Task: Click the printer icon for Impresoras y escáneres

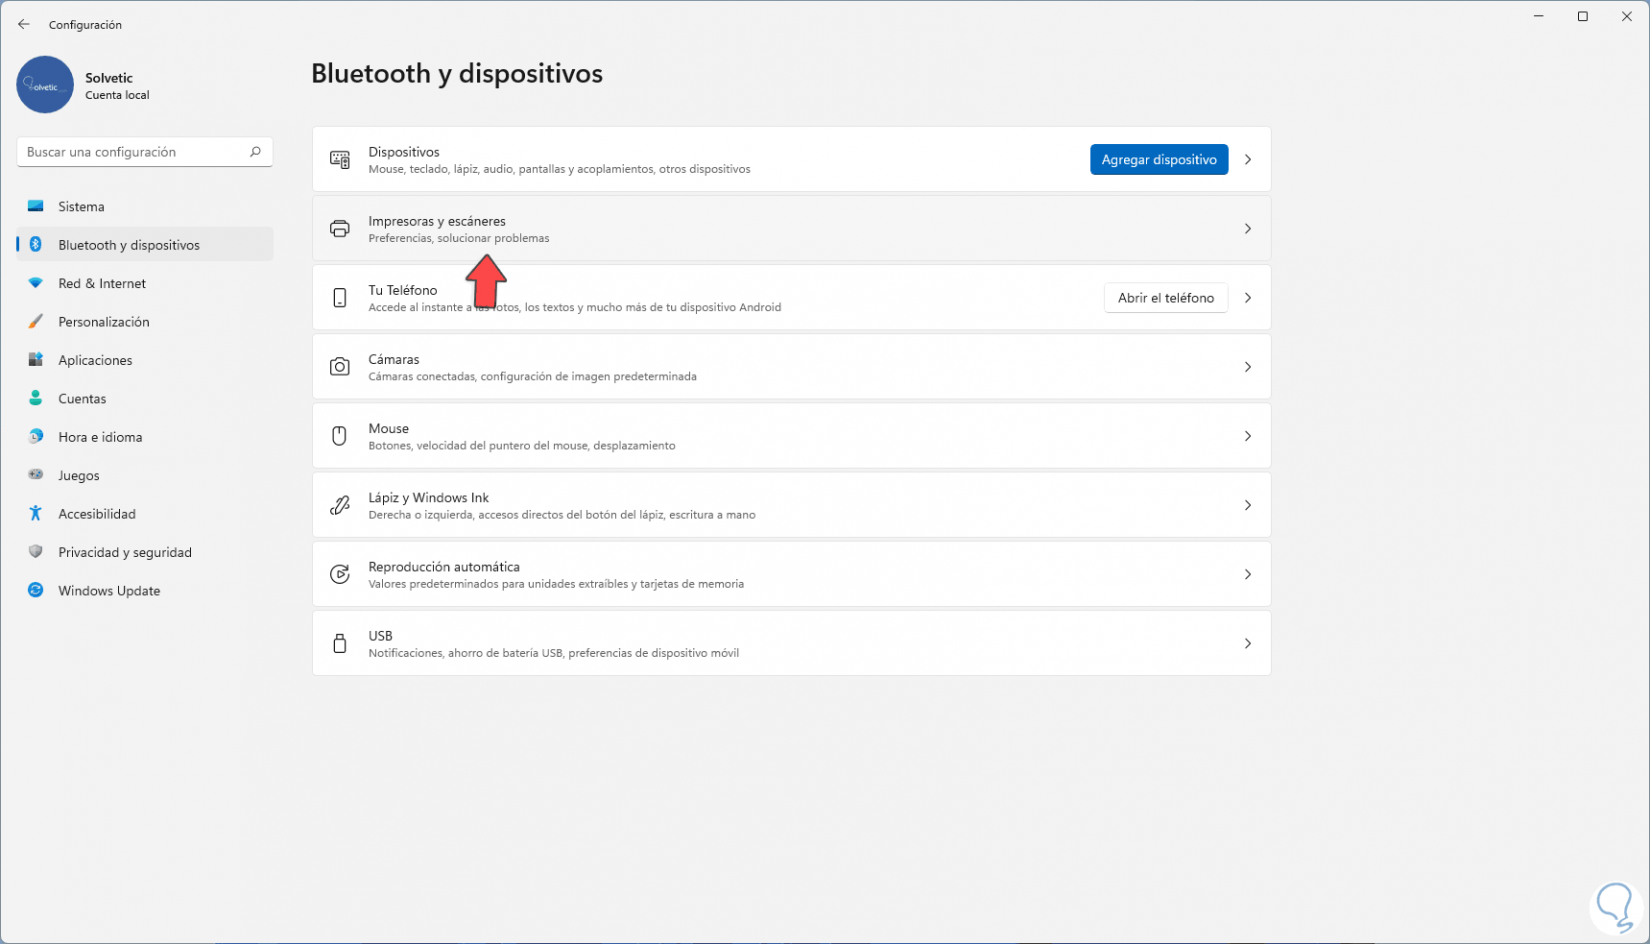Action: point(340,229)
